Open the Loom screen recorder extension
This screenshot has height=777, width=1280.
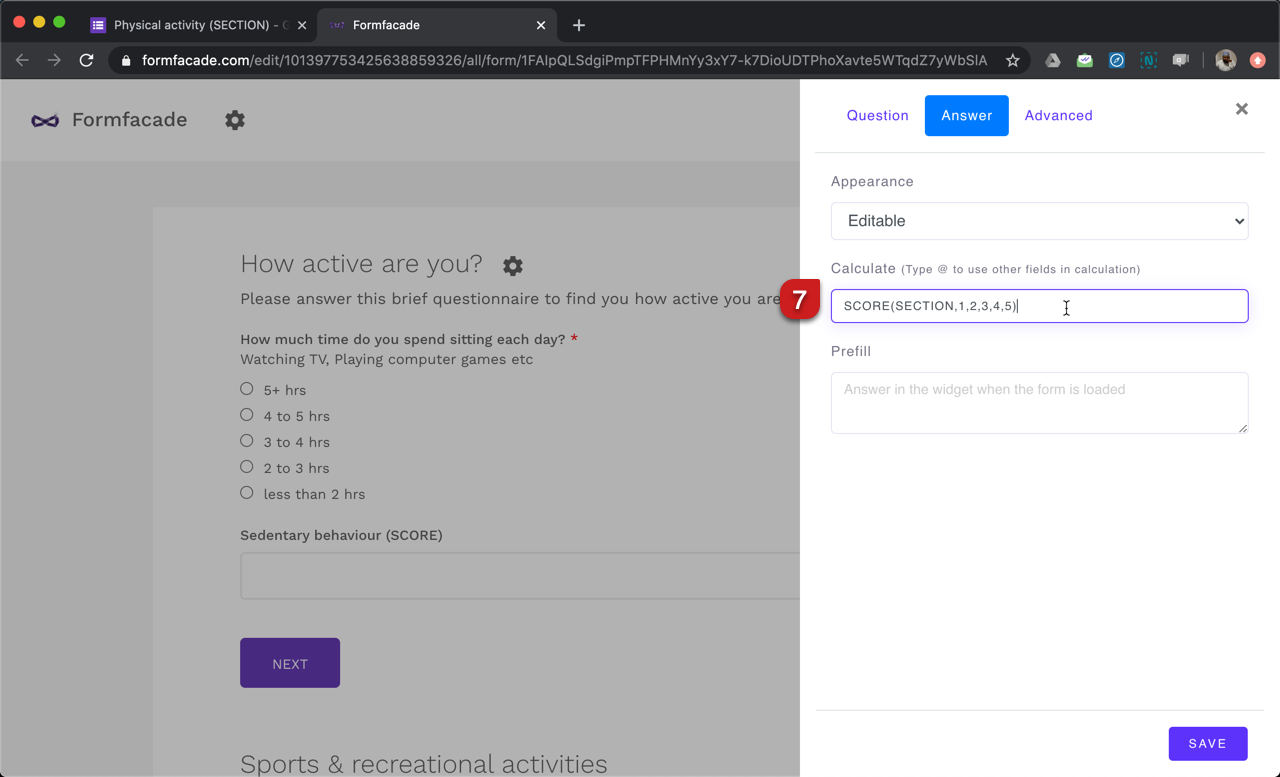pos(1180,60)
